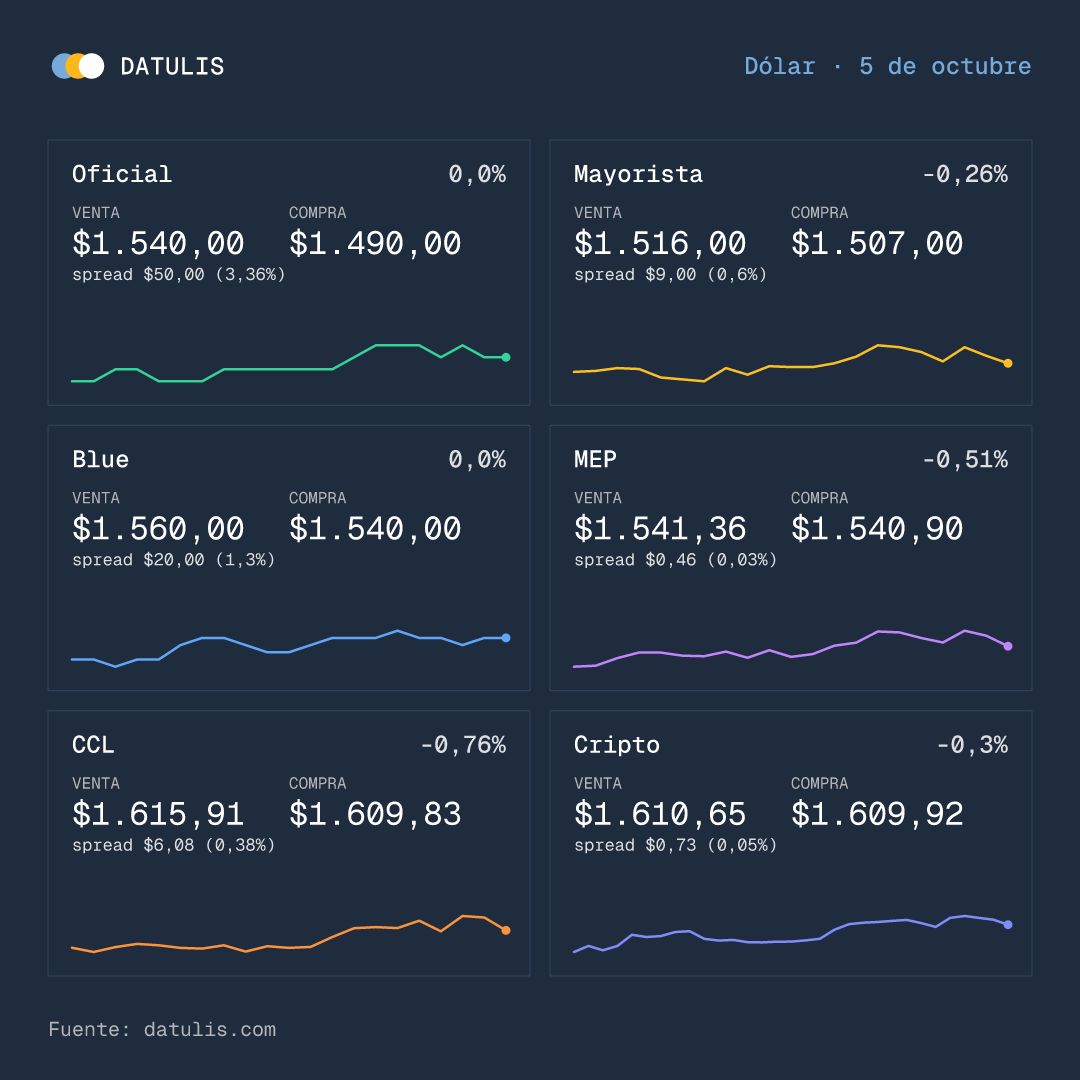
Task: Click CCL's -0,76% variation
Action: point(463,744)
